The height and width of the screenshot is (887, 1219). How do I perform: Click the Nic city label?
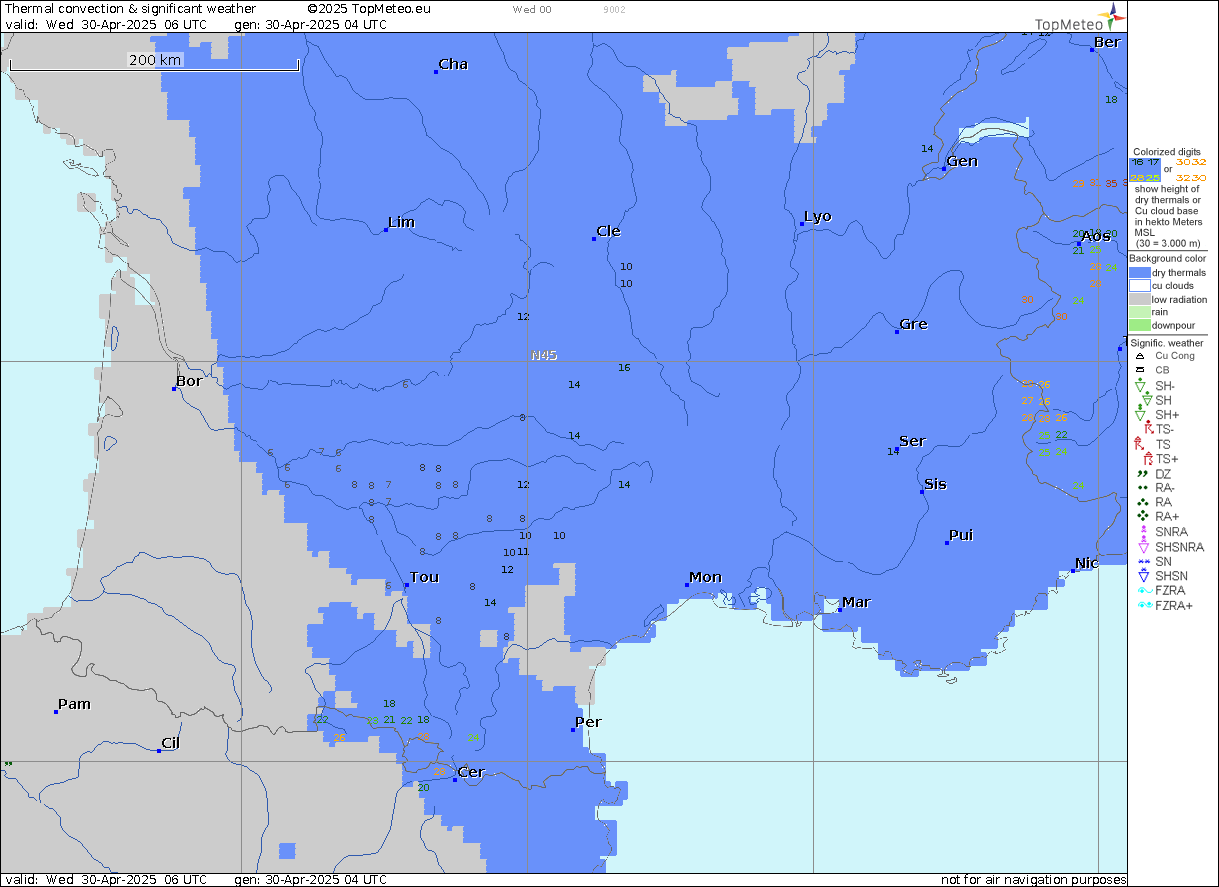click(x=1086, y=563)
